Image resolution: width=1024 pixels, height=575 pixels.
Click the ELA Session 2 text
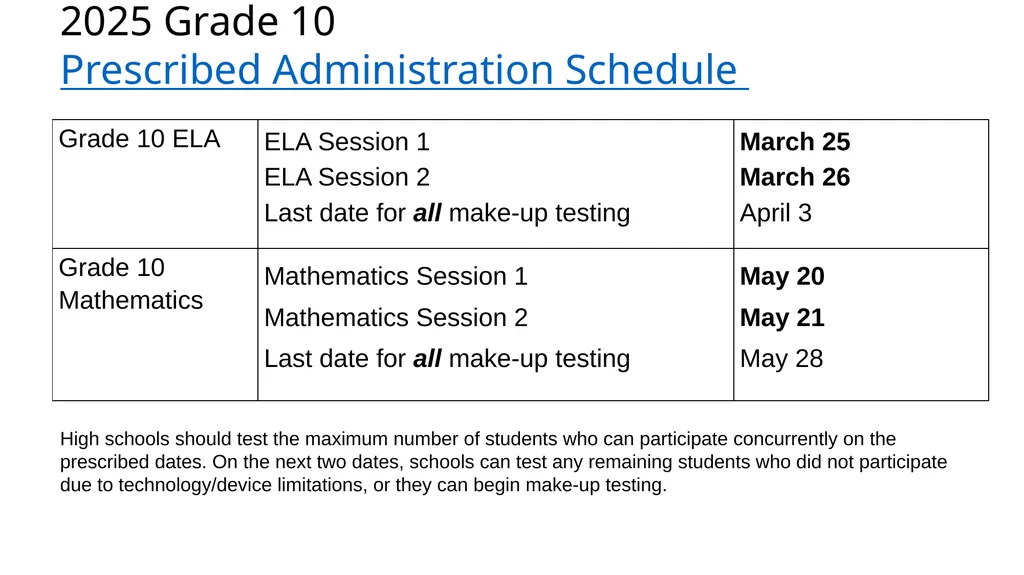click(x=347, y=177)
